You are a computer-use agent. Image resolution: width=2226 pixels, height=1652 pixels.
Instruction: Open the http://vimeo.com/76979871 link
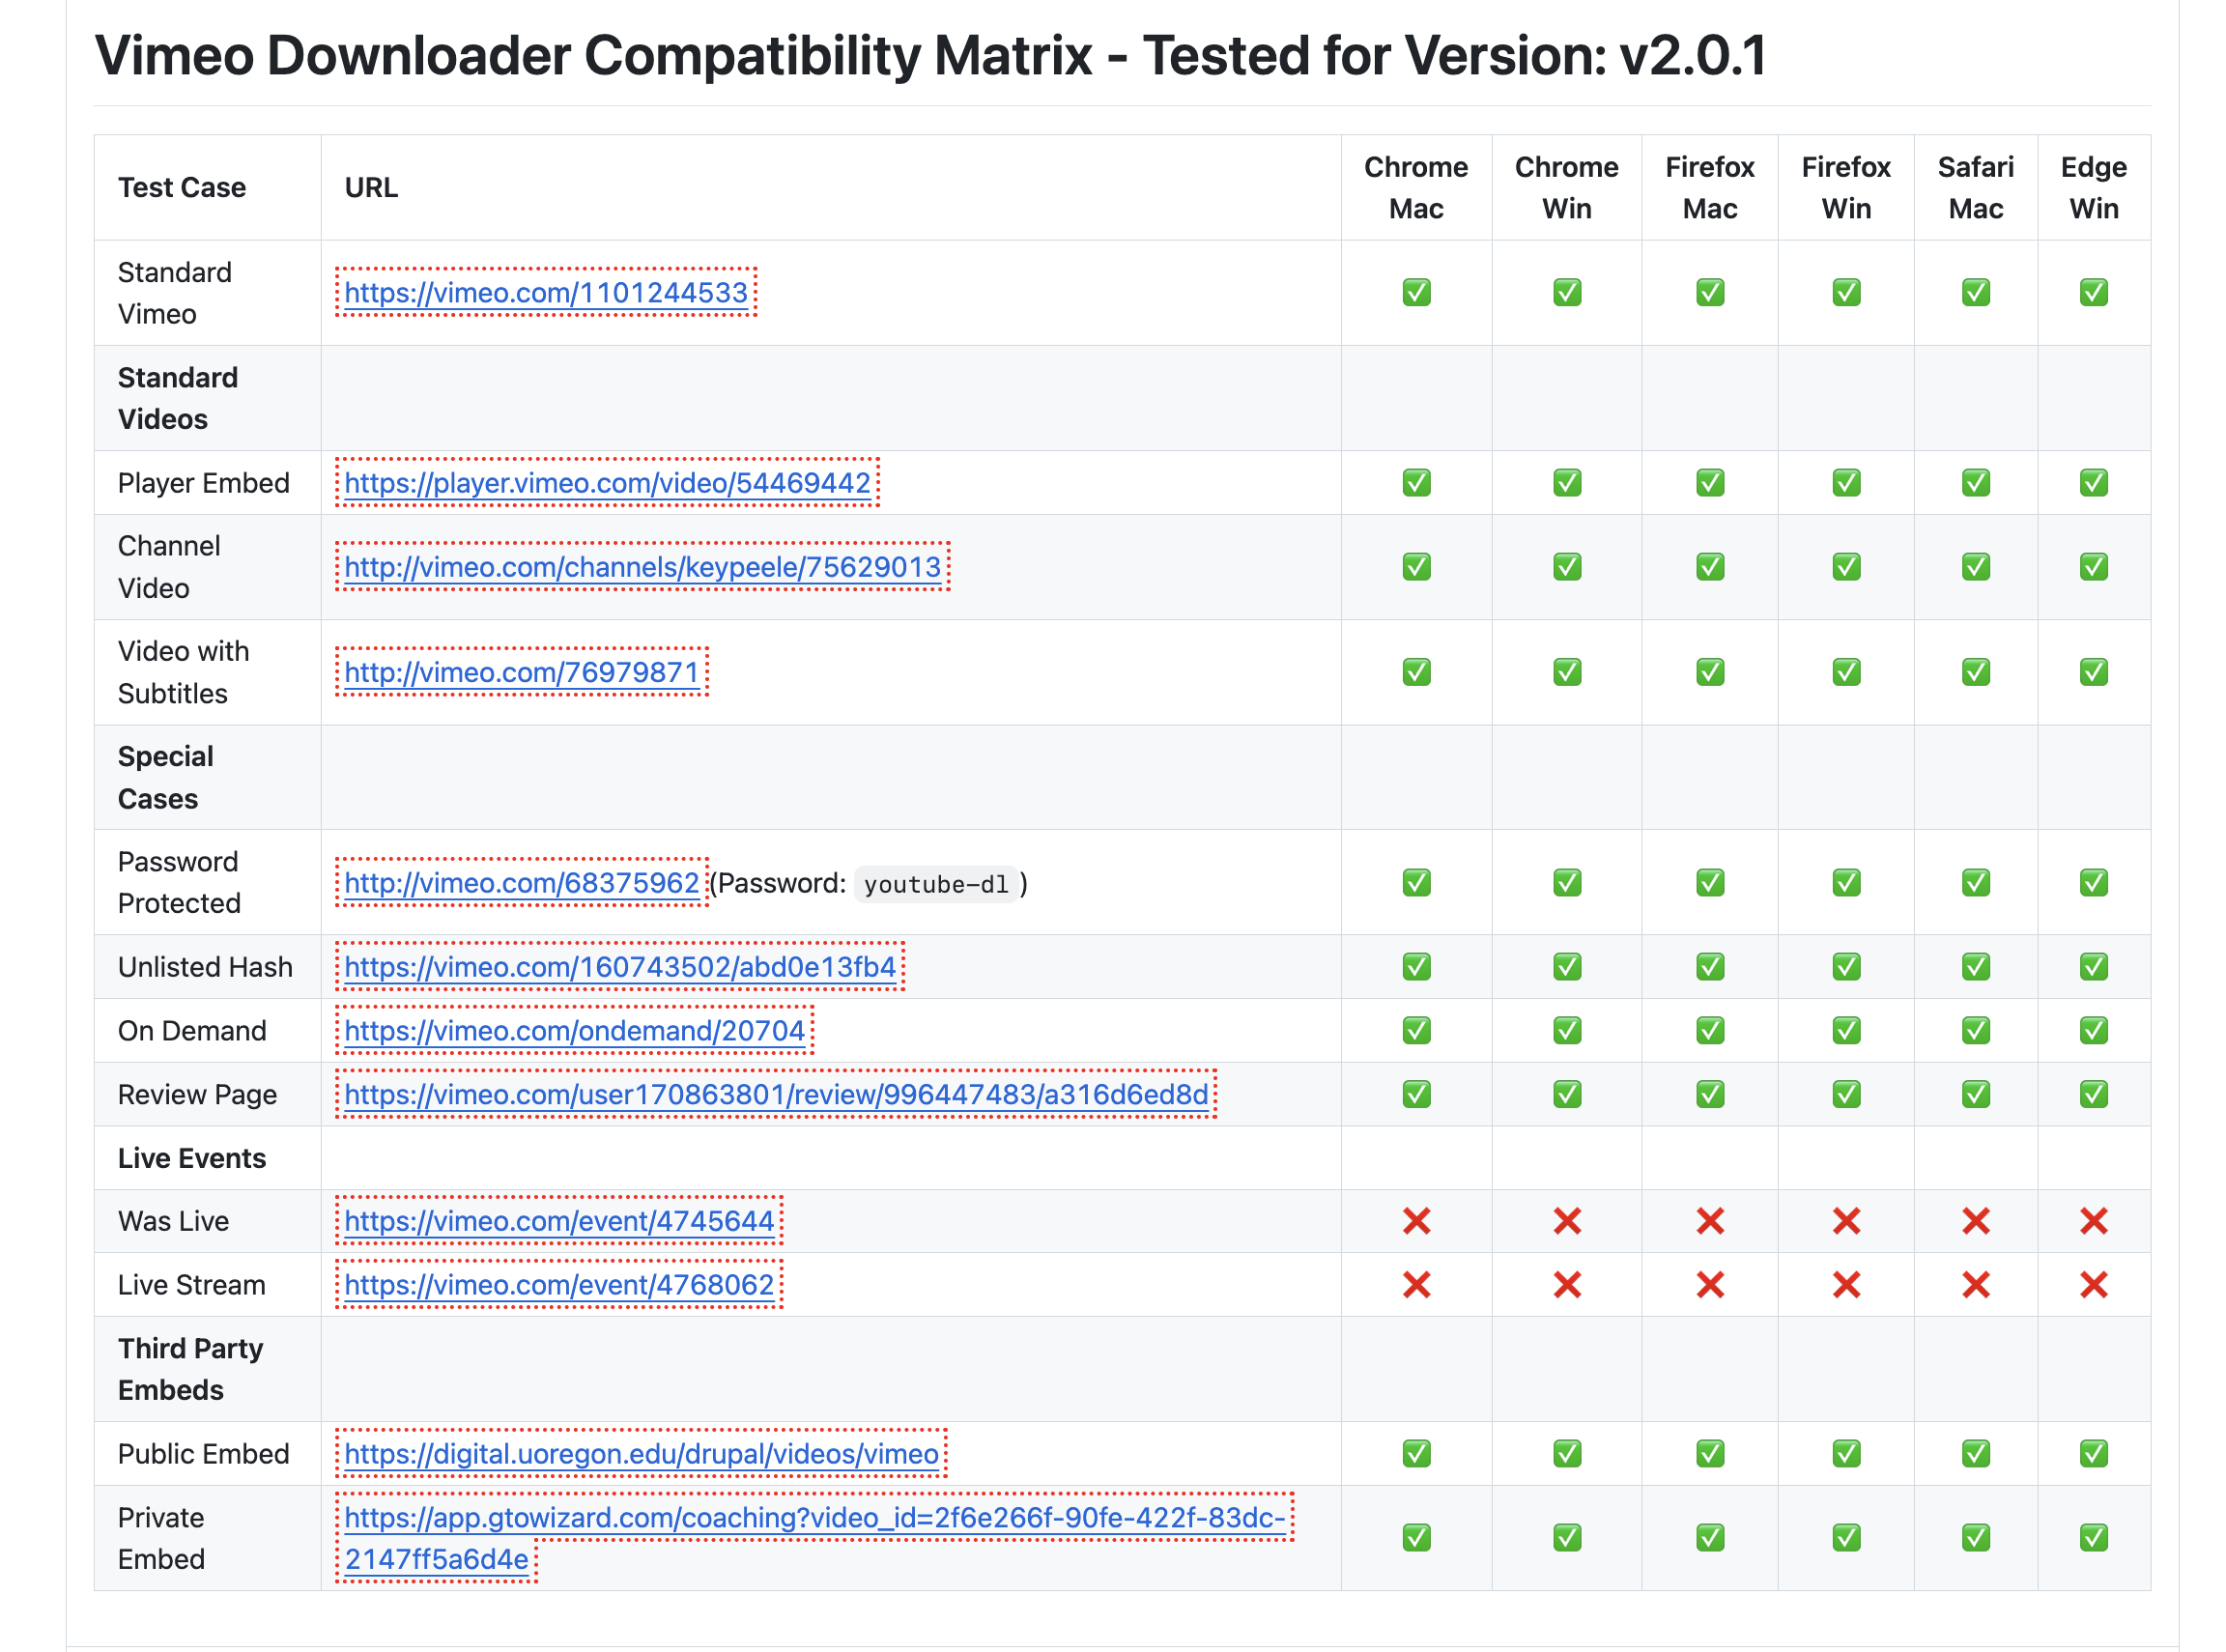pyautogui.click(x=522, y=672)
